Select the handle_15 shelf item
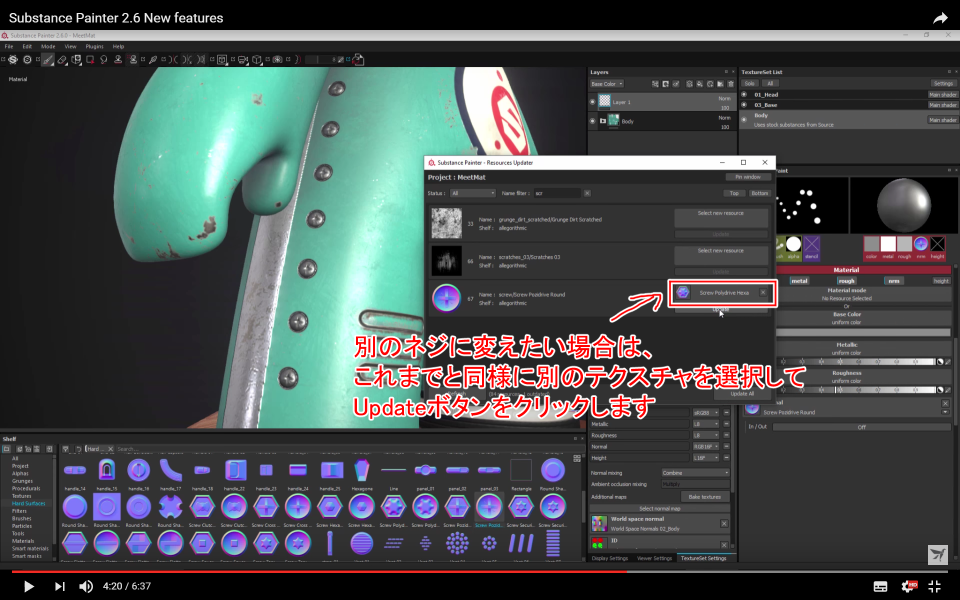Image resolution: width=960 pixels, height=600 pixels. tap(107, 474)
